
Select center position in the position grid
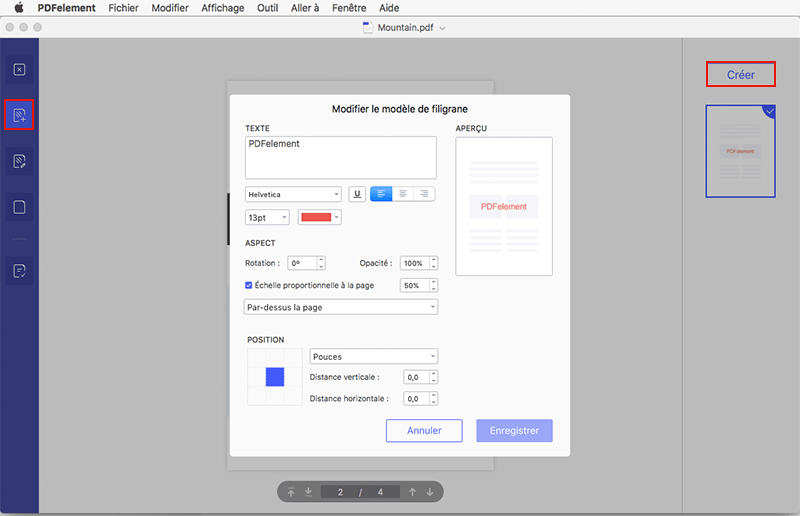tap(275, 377)
